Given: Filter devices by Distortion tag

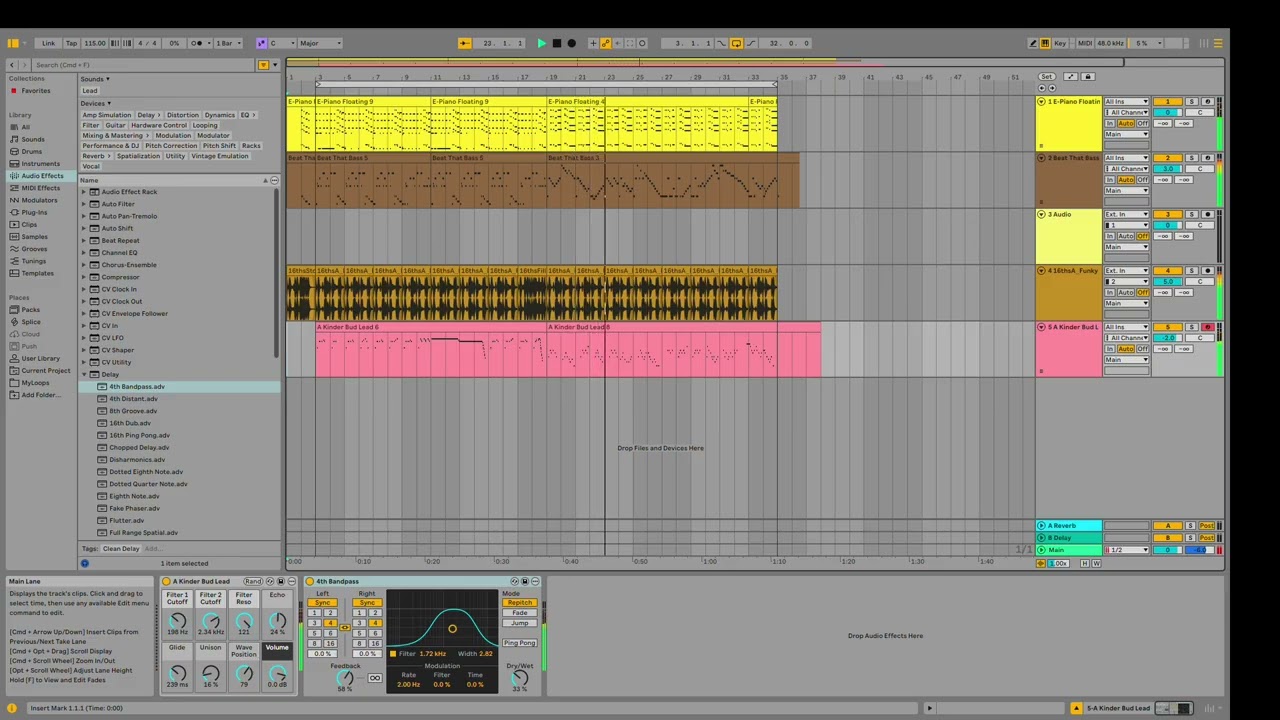Looking at the screenshot, I should tap(183, 115).
